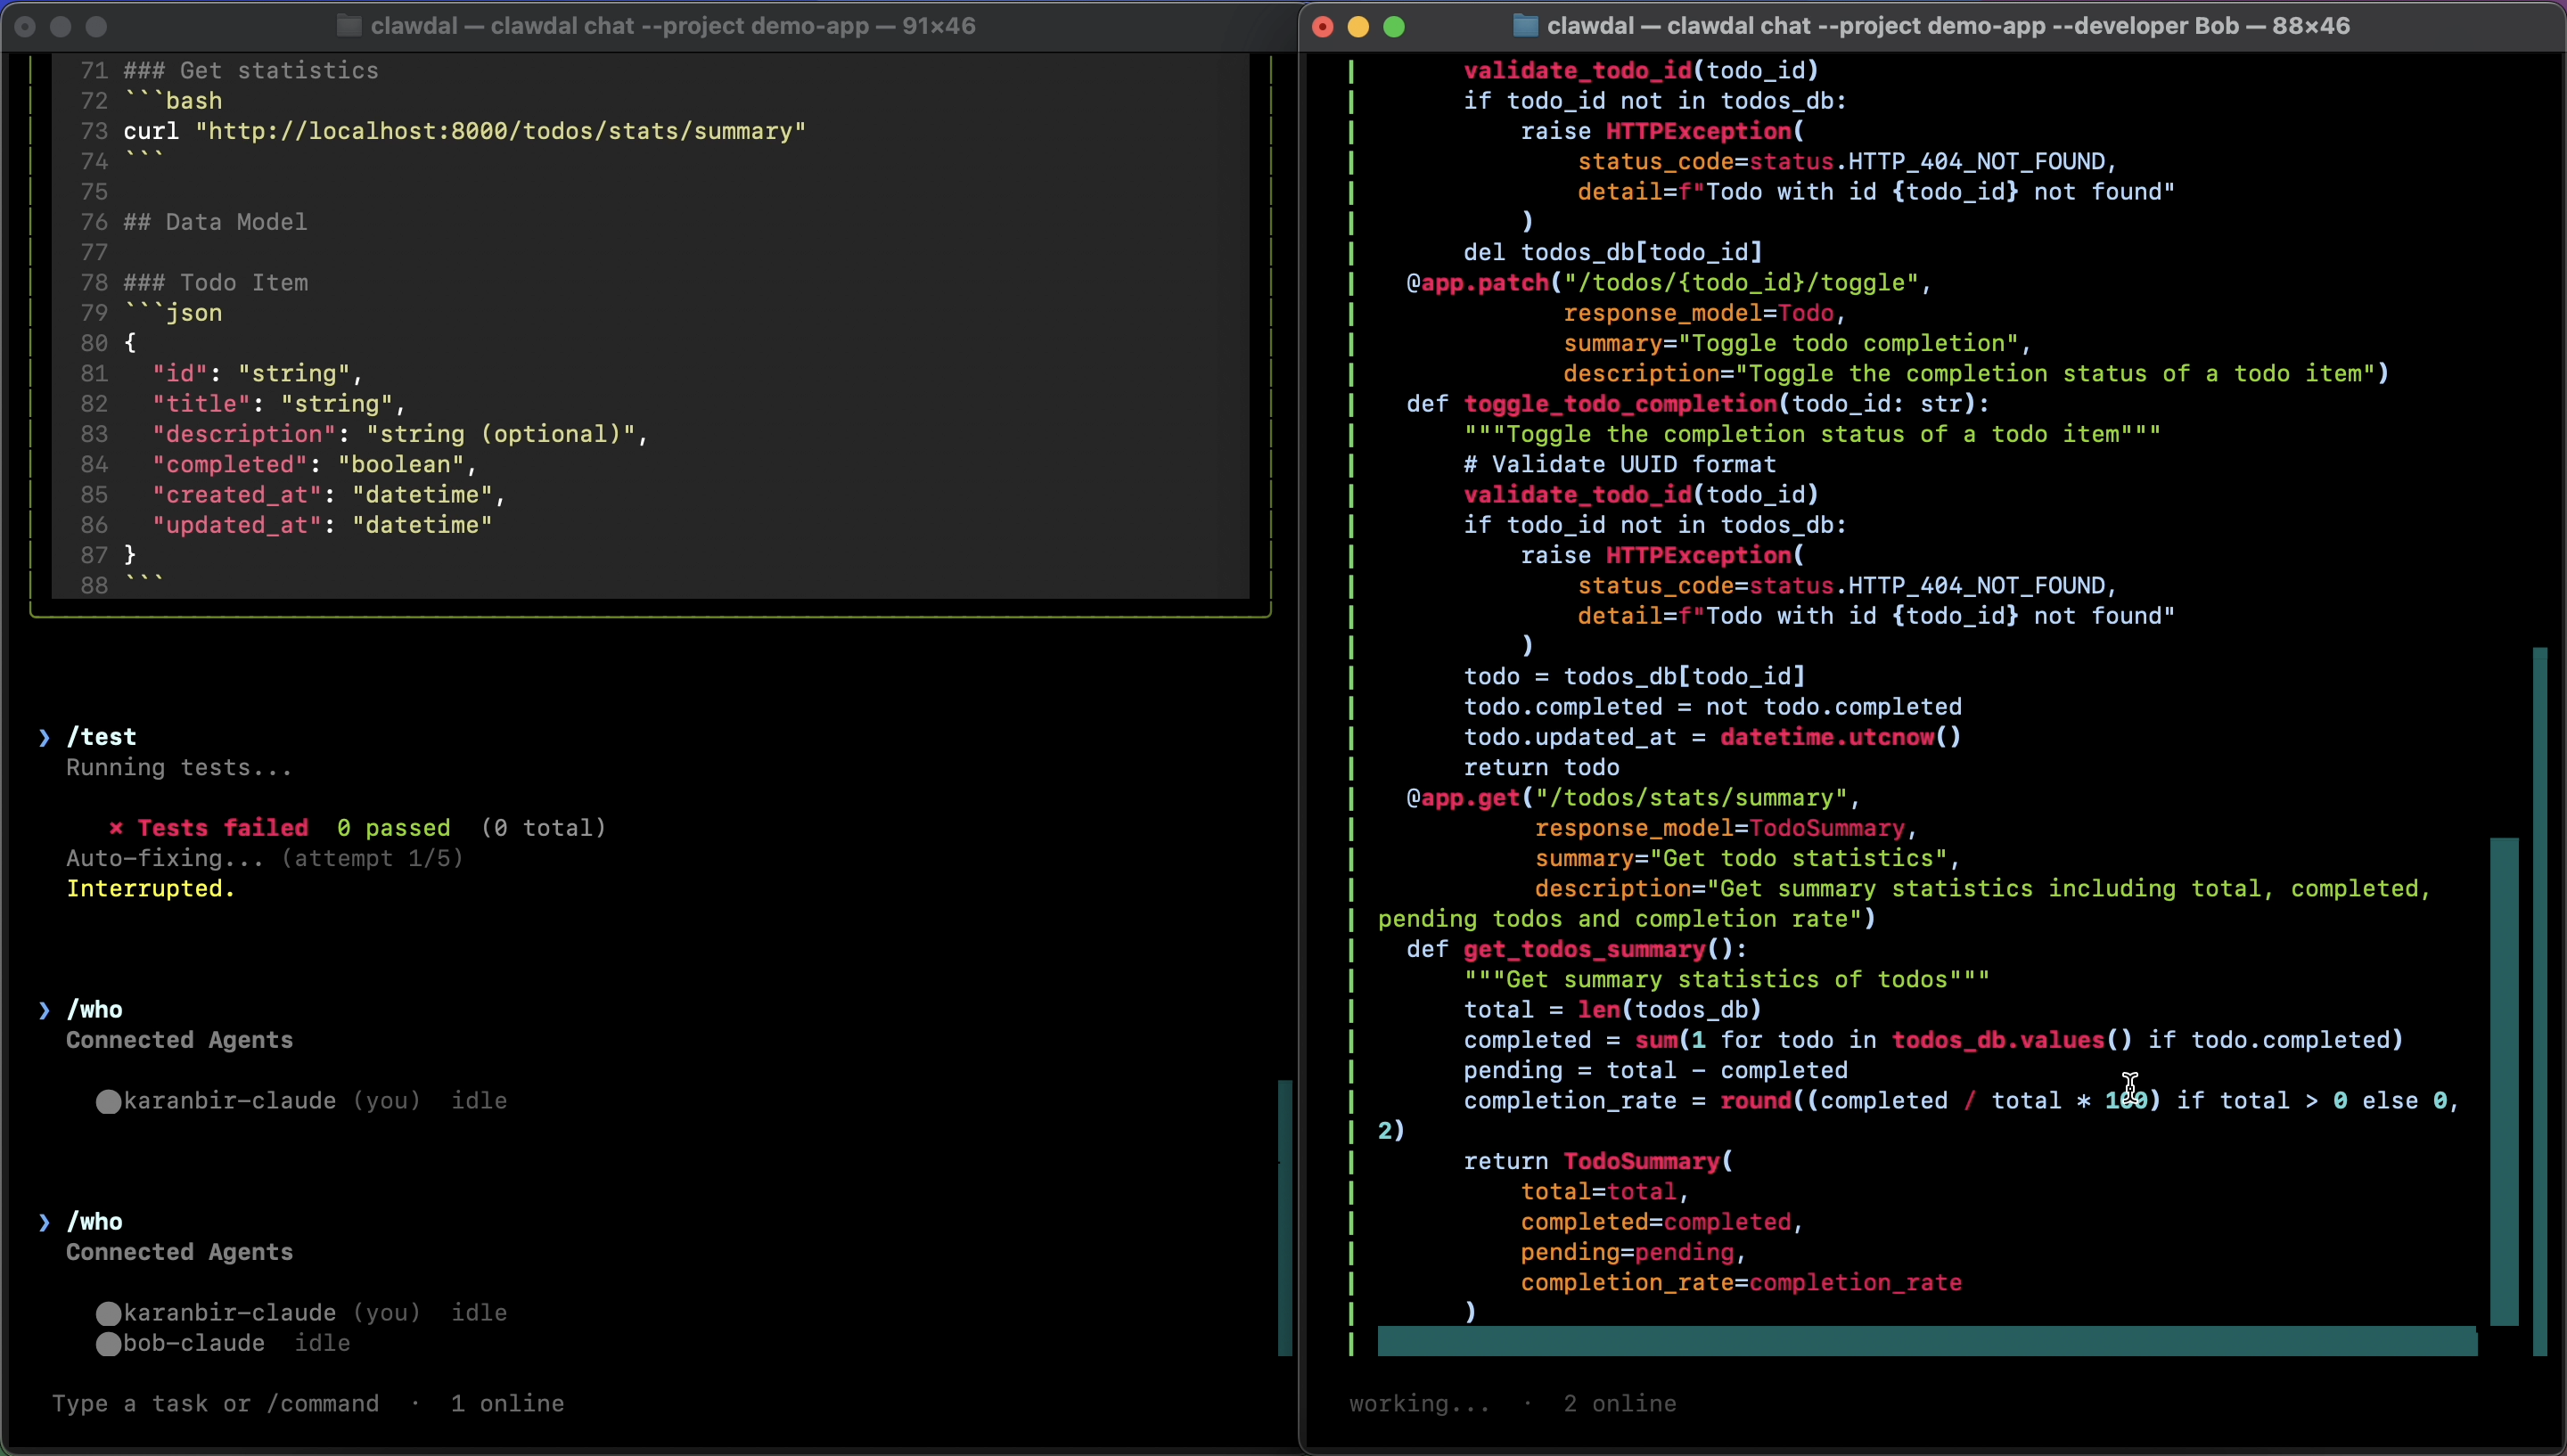
Task: Click the red × beside Tests failed
Action: (116, 828)
